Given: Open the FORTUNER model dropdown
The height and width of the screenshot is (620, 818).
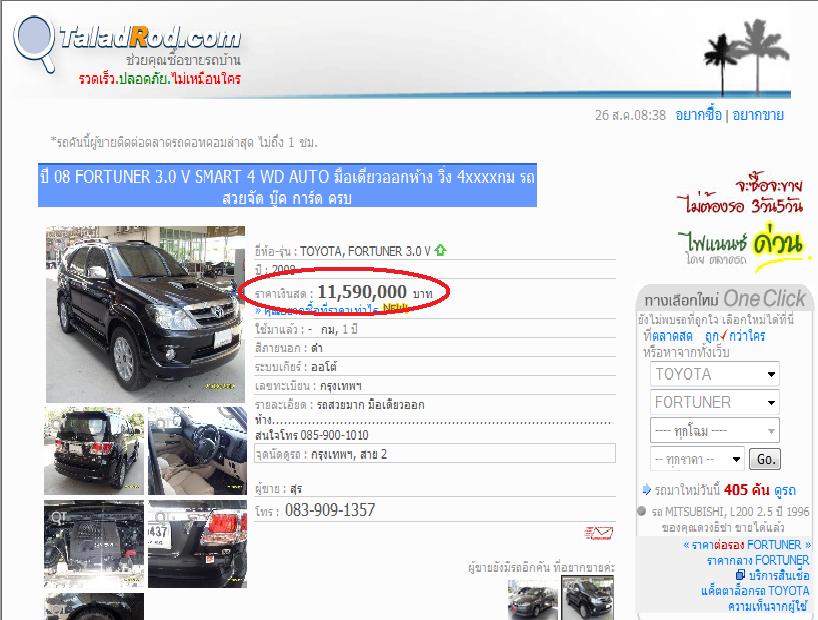Looking at the screenshot, I should (714, 402).
